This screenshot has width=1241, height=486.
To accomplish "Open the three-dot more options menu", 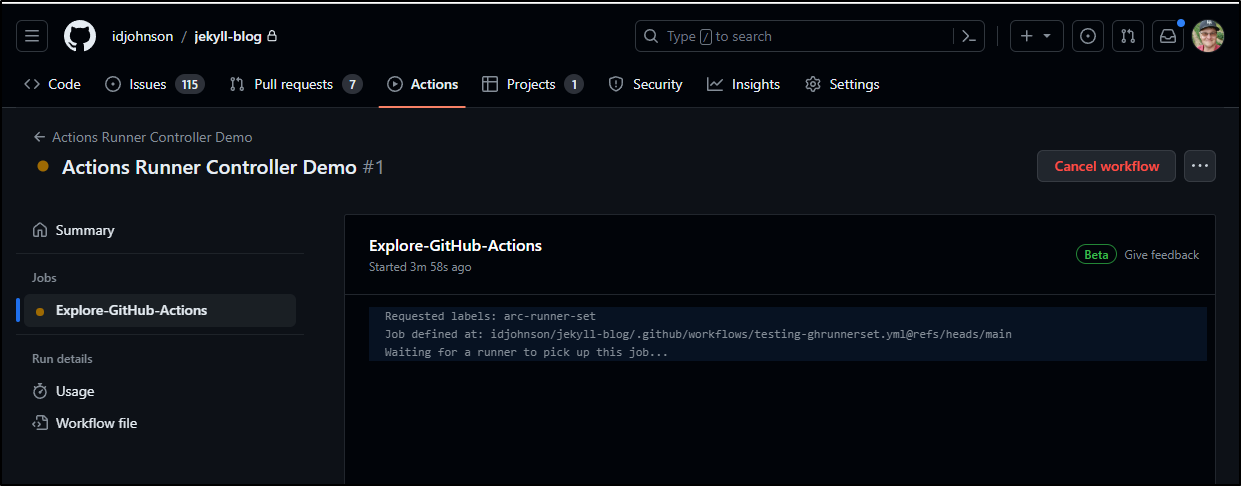I will click(1200, 166).
